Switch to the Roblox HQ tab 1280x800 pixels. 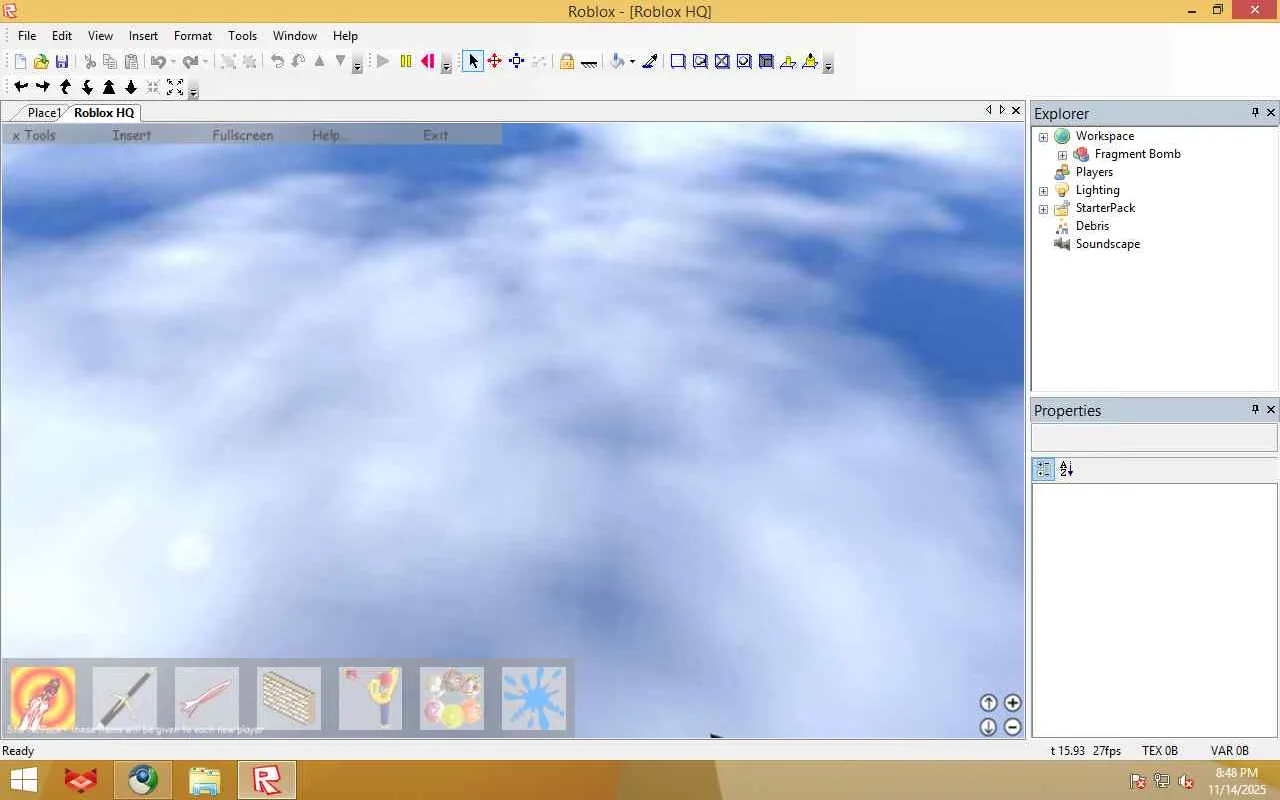(x=104, y=113)
